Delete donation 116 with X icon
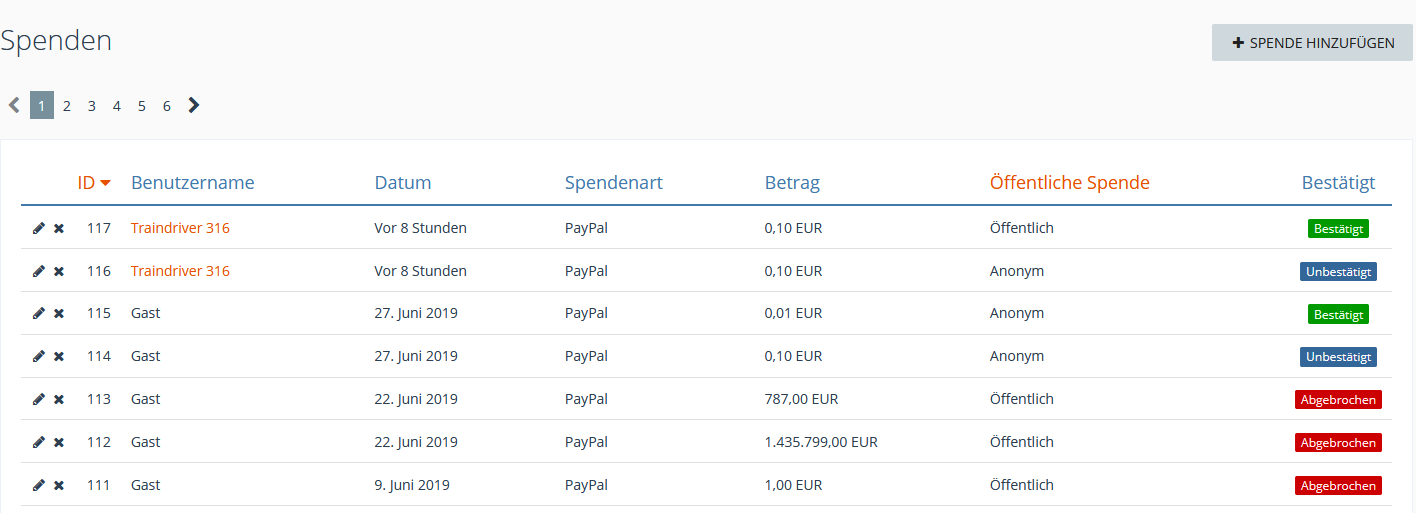The width and height of the screenshot is (1416, 513). (x=59, y=271)
